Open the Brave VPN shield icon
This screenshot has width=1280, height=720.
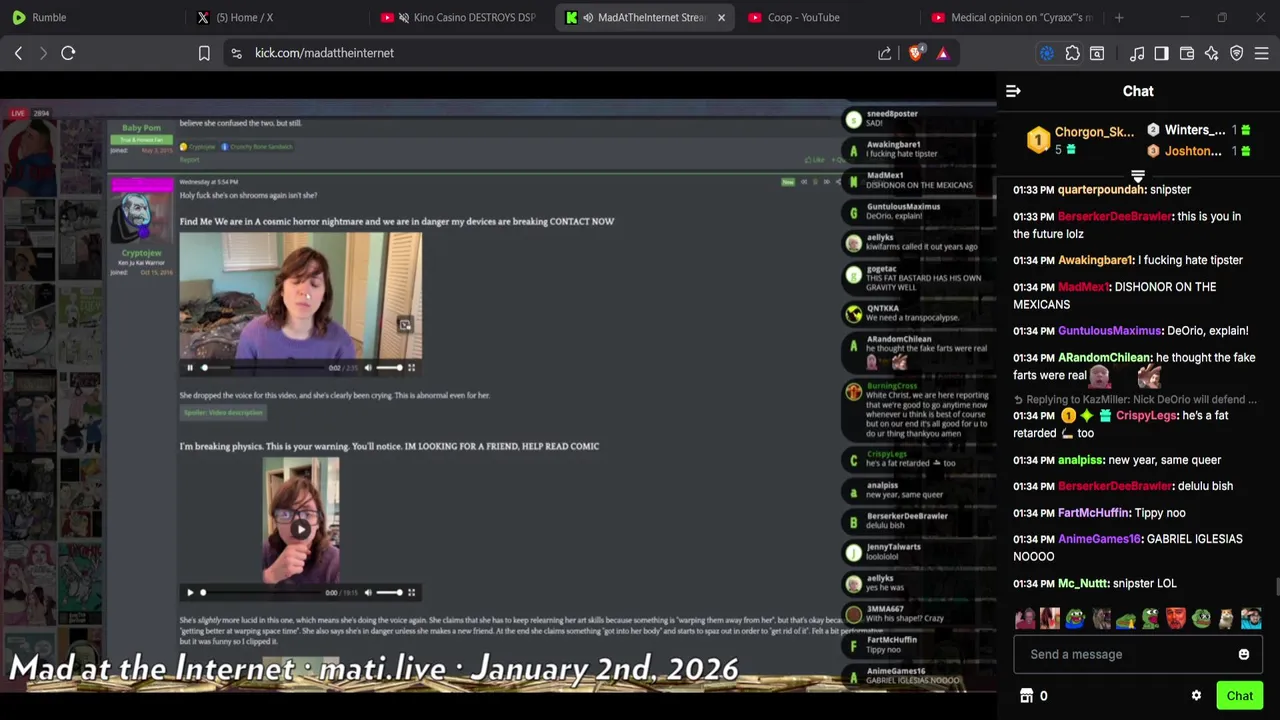point(1237,53)
